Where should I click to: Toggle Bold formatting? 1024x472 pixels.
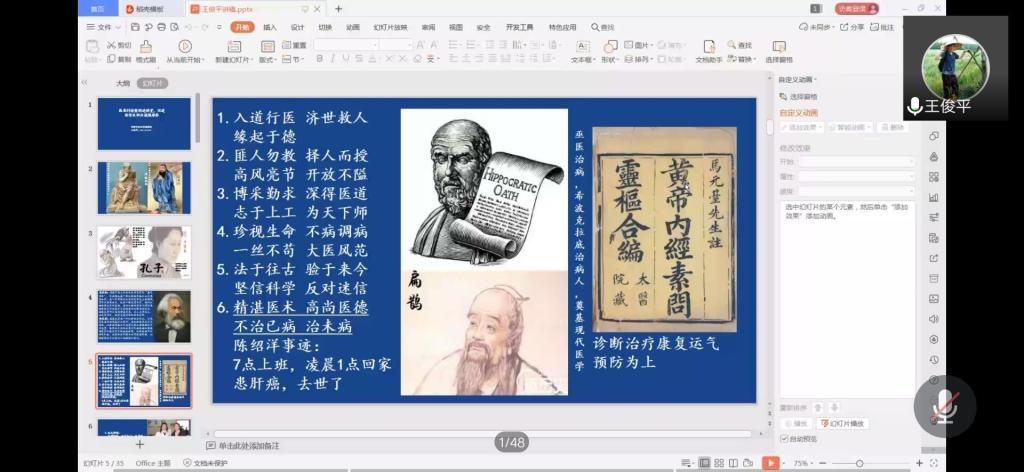(319, 59)
